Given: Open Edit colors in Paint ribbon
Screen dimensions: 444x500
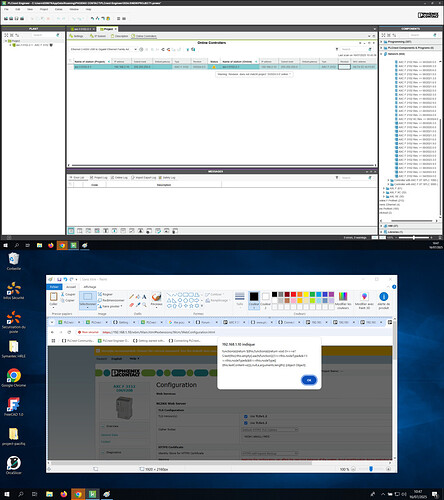Looking at the screenshot, I should [x=343, y=300].
